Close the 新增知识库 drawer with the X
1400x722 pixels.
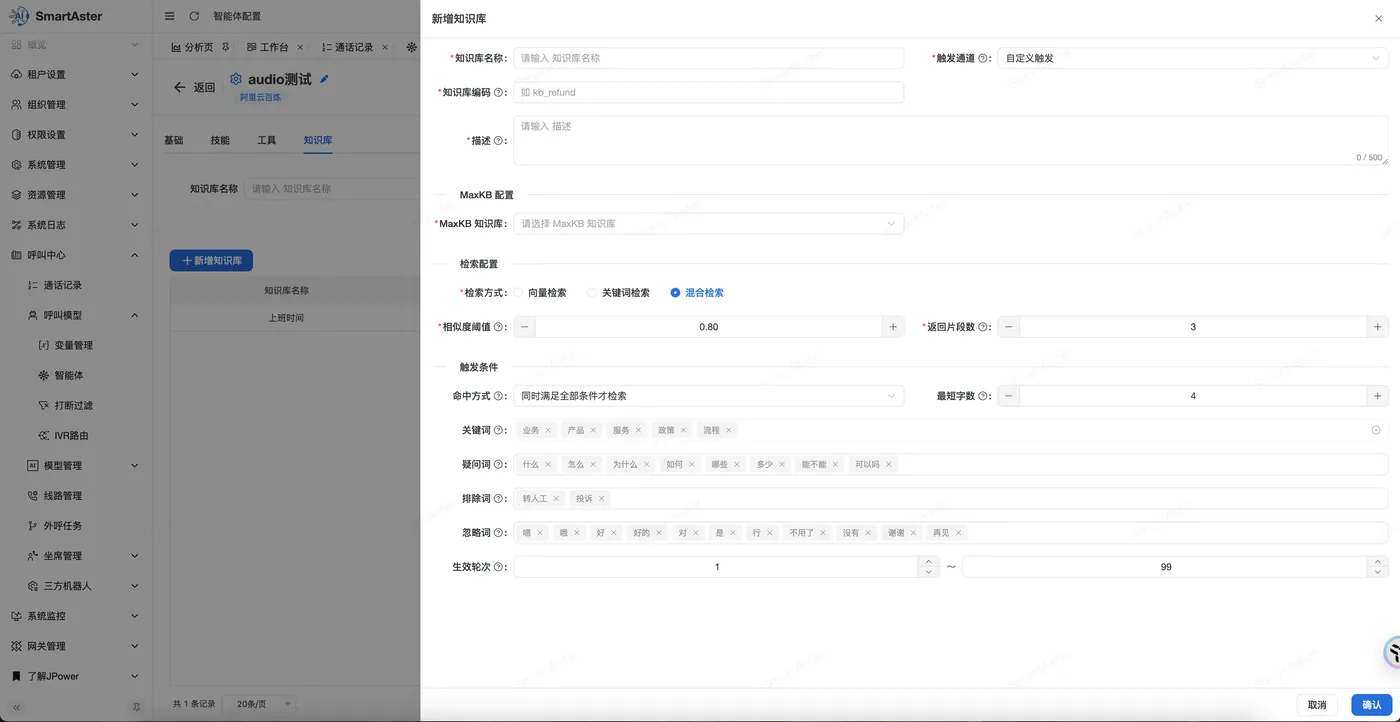coord(1379,19)
